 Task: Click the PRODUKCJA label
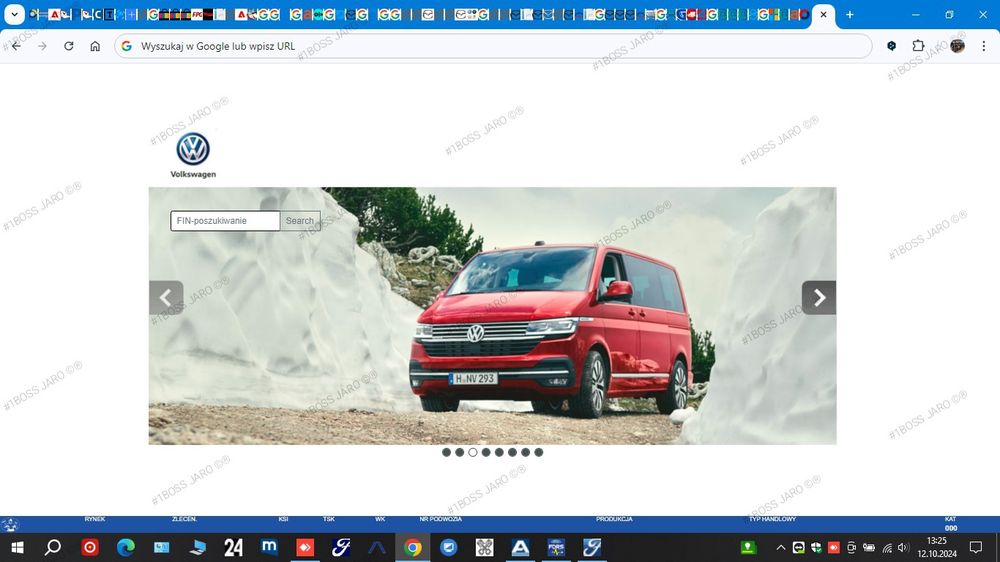[614, 519]
